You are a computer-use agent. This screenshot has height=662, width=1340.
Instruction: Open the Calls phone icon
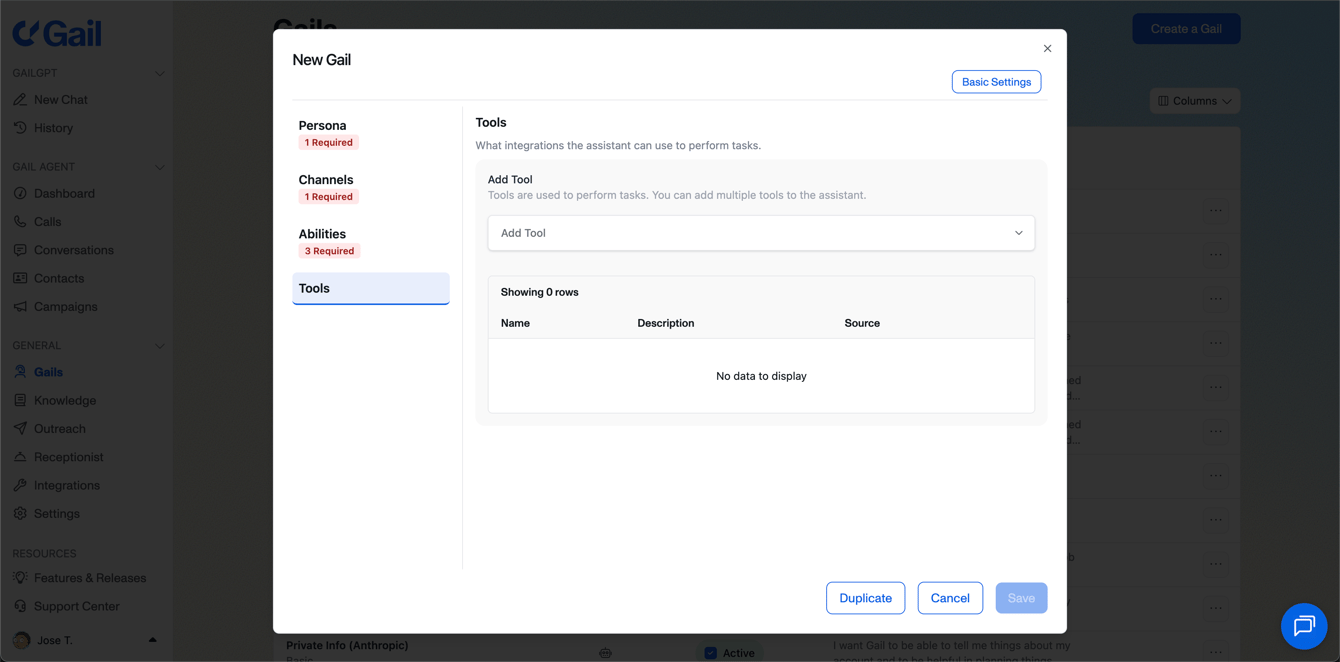[20, 221]
